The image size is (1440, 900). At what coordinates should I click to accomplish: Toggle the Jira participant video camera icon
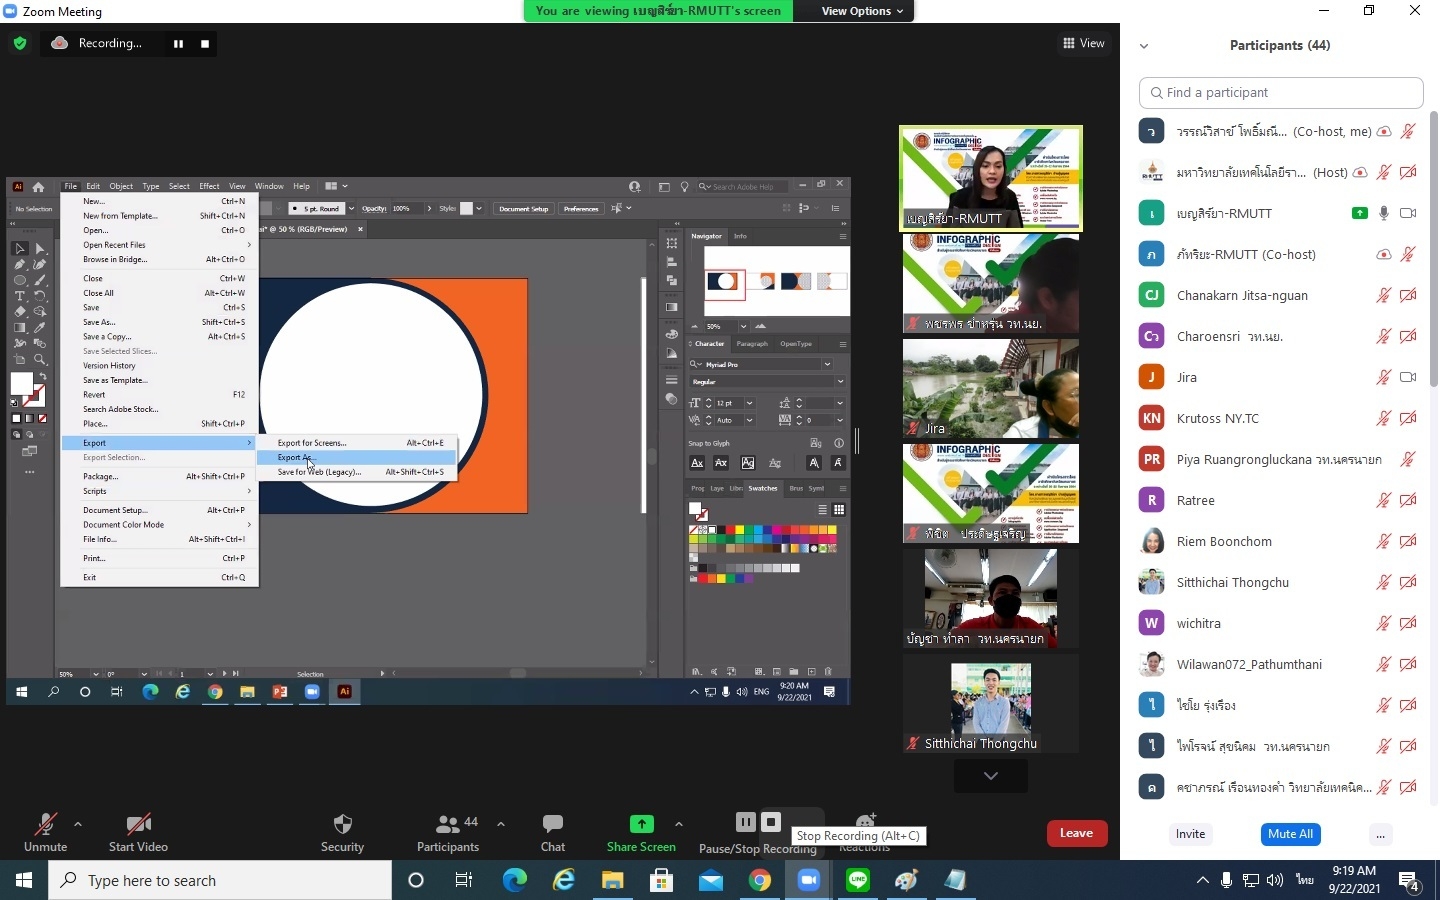tap(1408, 377)
